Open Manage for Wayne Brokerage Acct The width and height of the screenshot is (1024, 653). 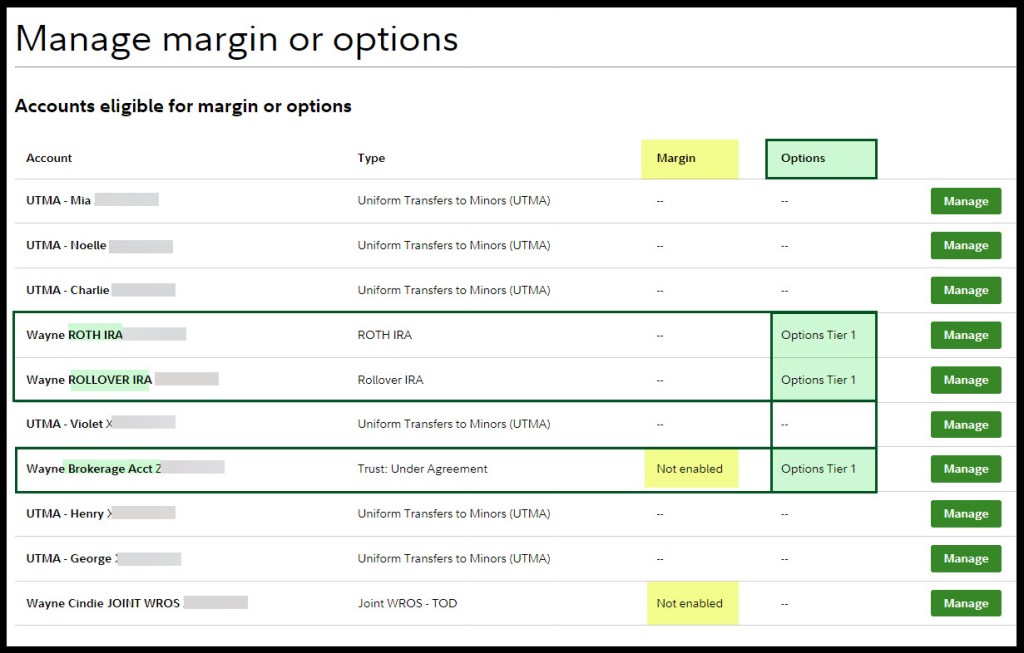(x=965, y=469)
